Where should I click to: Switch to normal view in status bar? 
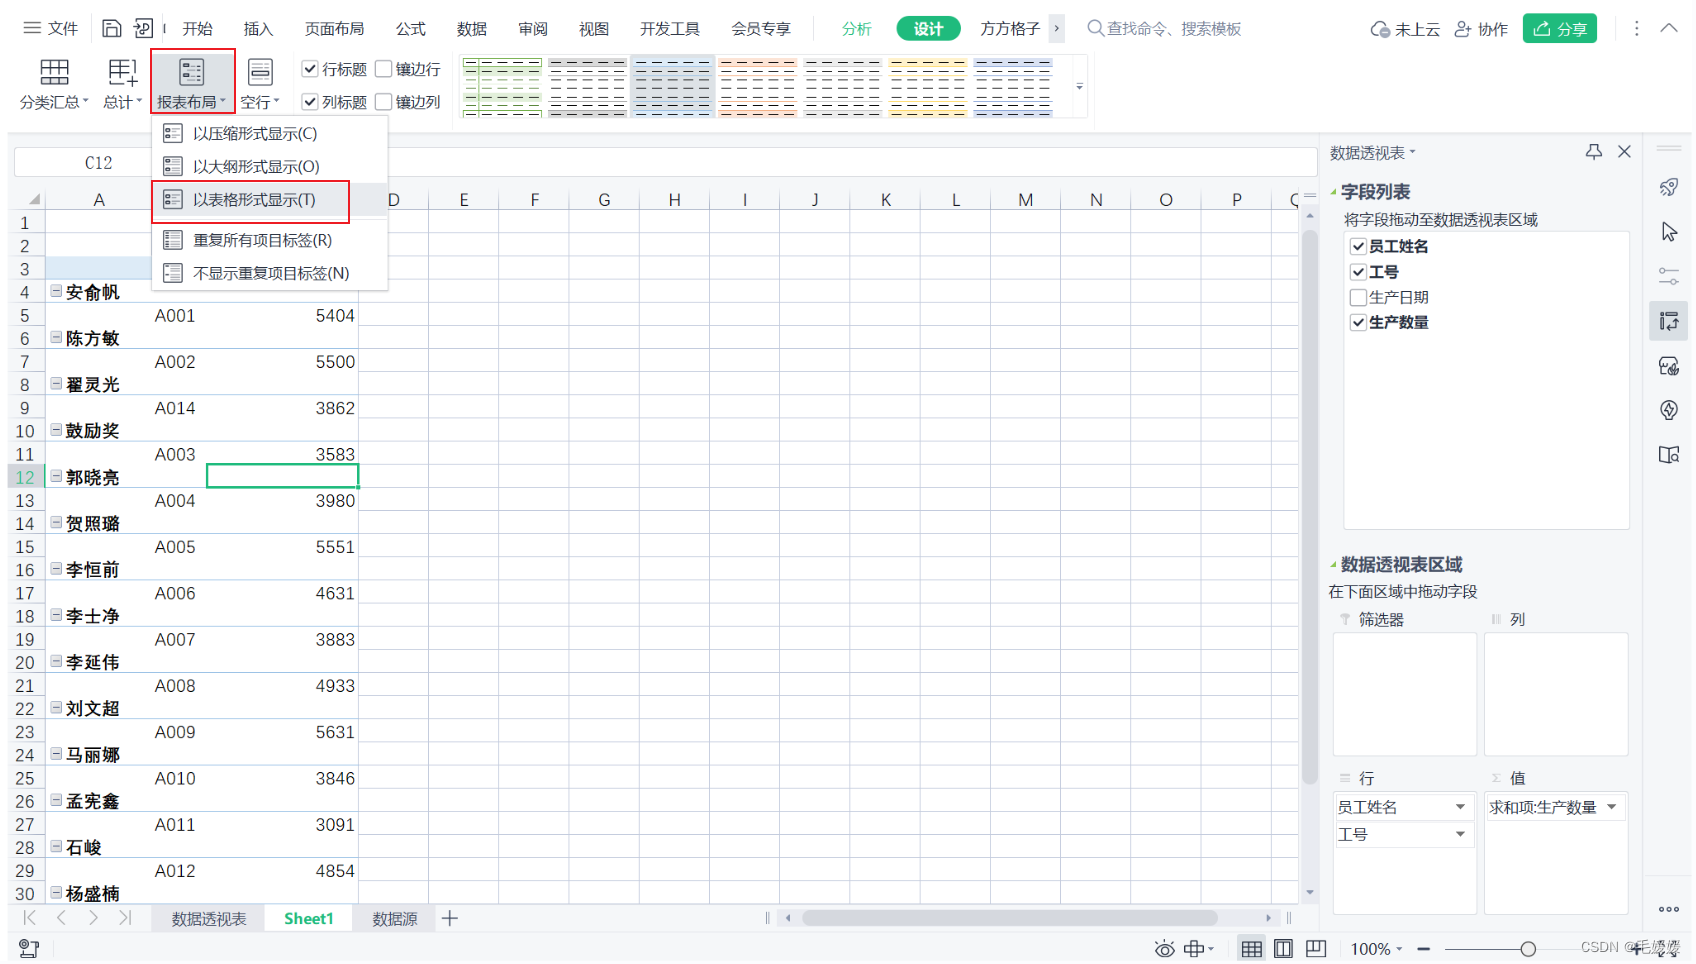coord(1251,949)
